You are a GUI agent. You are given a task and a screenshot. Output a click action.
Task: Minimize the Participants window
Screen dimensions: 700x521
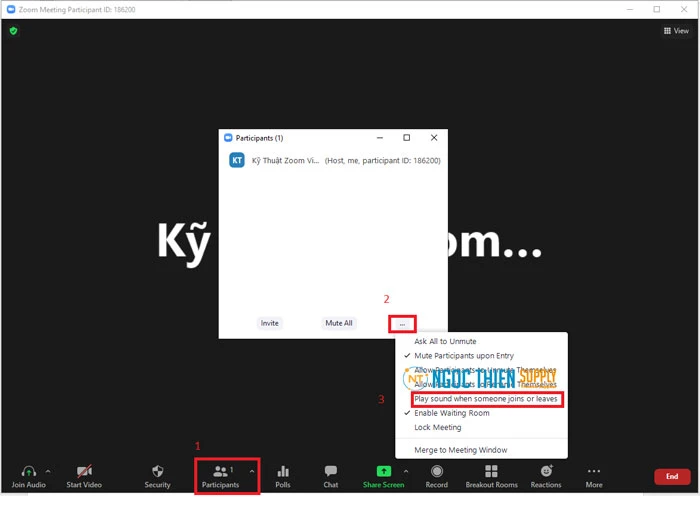point(380,138)
